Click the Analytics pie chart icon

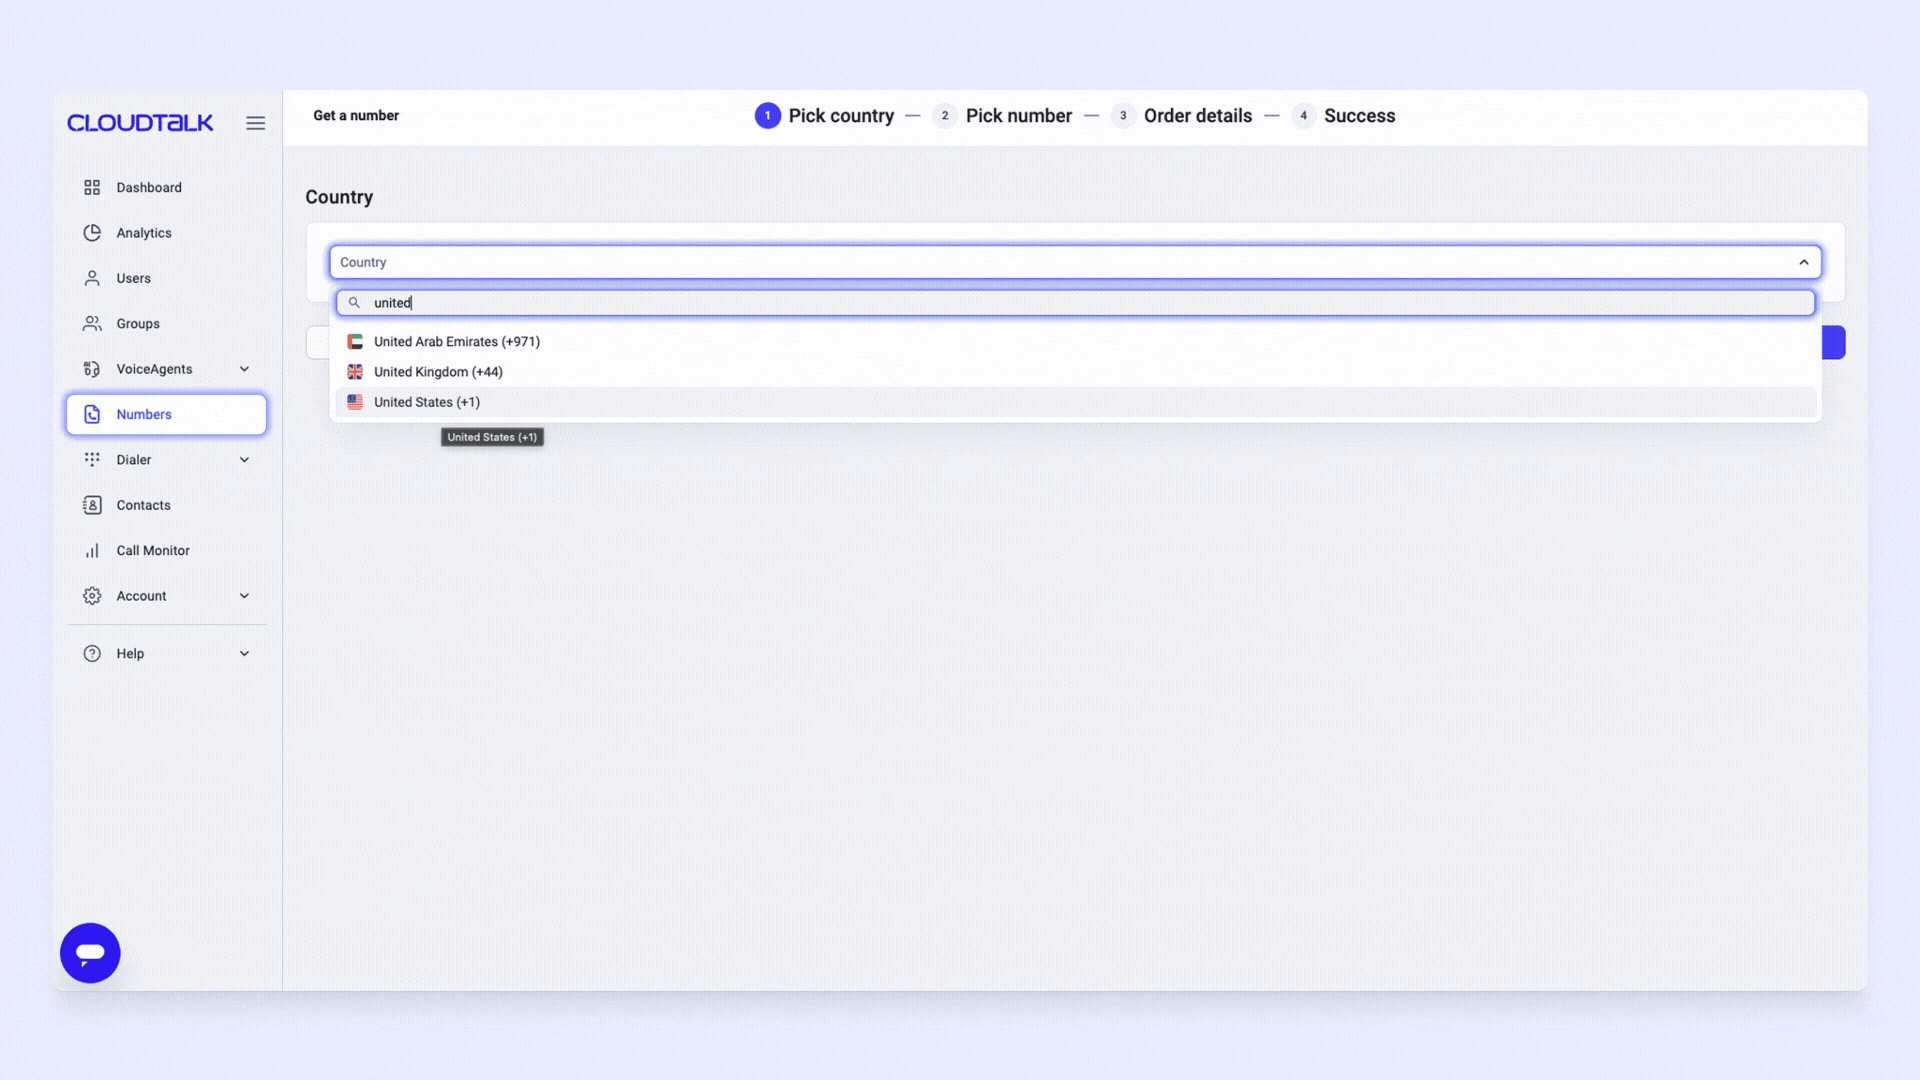(92, 233)
